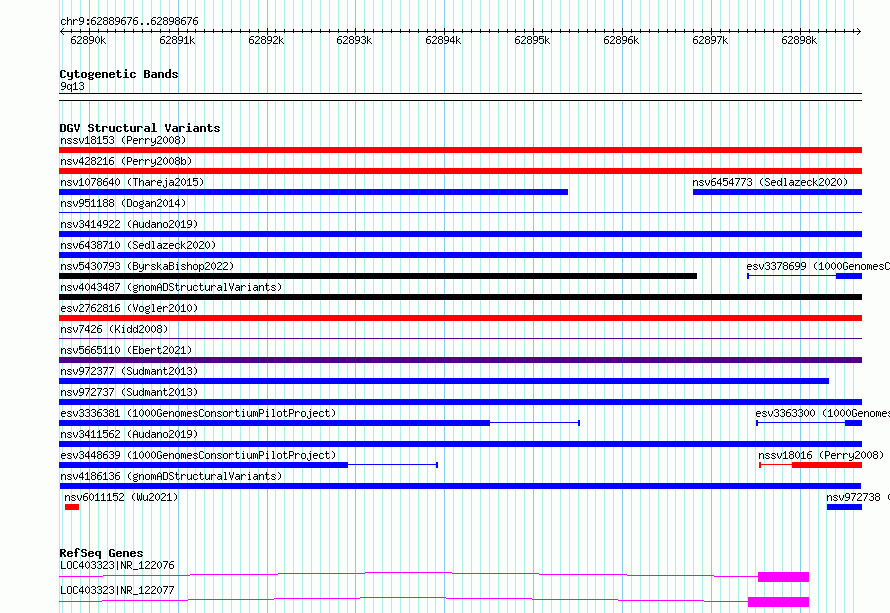Select the 9q13 cytogenetic band label
This screenshot has height=613, width=890.
(72, 86)
